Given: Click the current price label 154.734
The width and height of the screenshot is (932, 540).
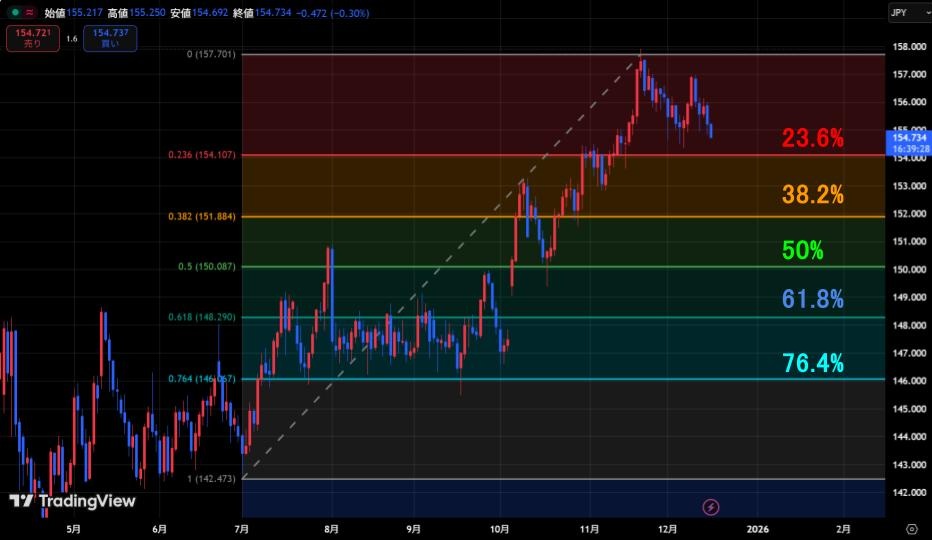Looking at the screenshot, I should (909, 137).
